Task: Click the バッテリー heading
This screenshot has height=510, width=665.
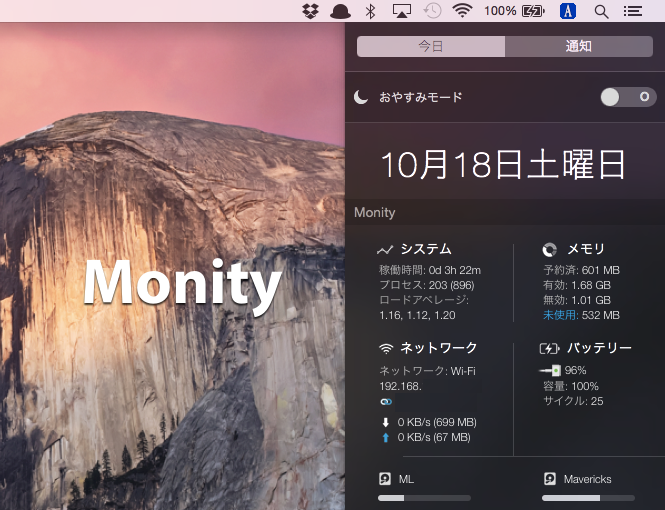Action: coord(600,348)
